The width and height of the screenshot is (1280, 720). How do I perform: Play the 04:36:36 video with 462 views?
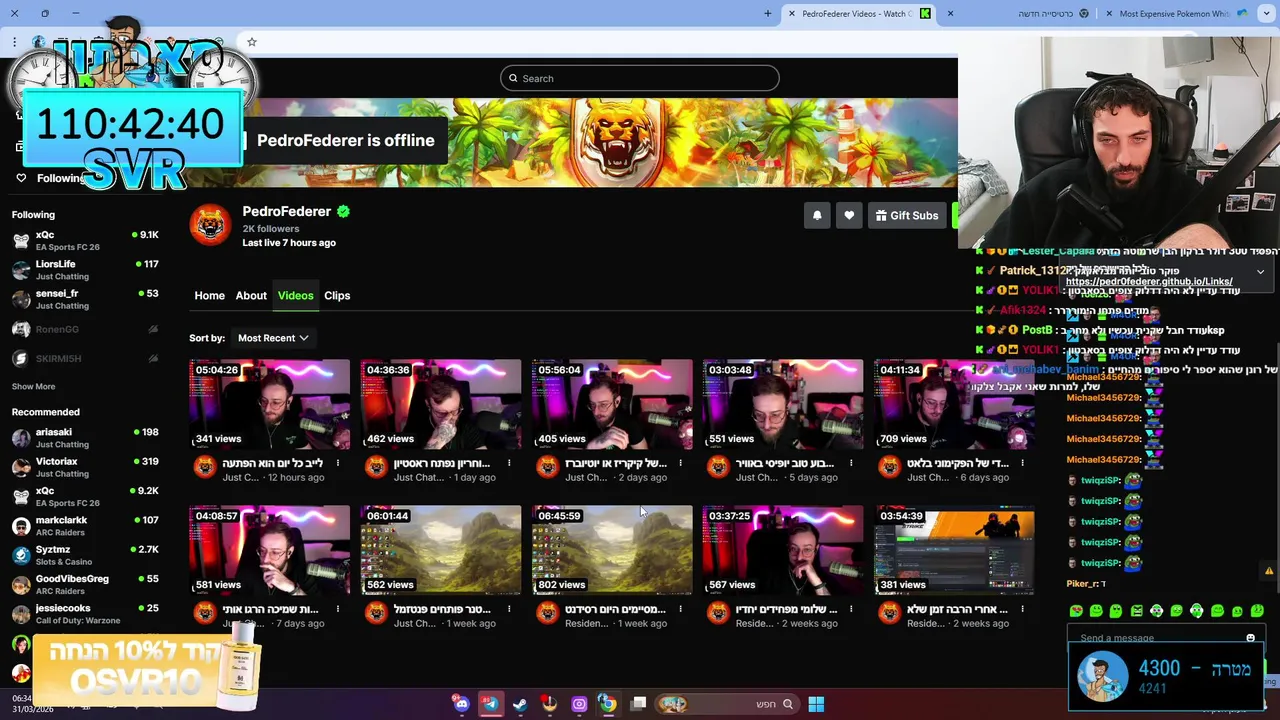pos(441,404)
